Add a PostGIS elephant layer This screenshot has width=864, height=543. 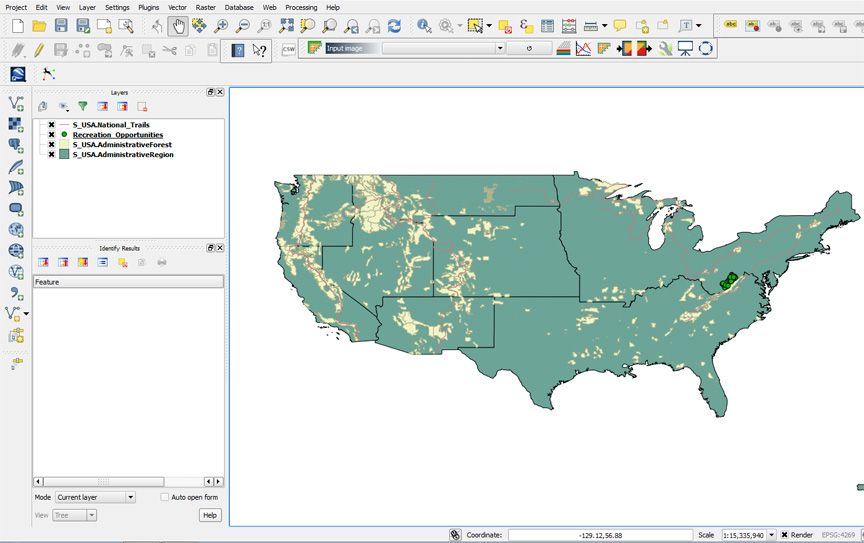point(16,146)
